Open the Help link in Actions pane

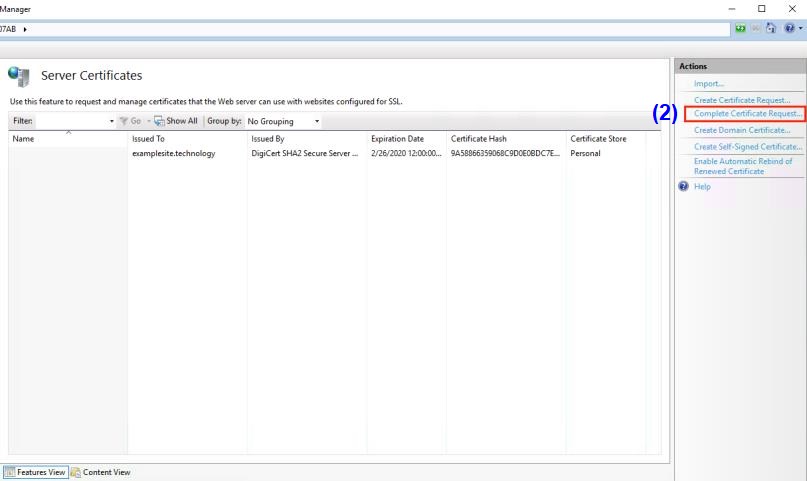tap(702, 186)
